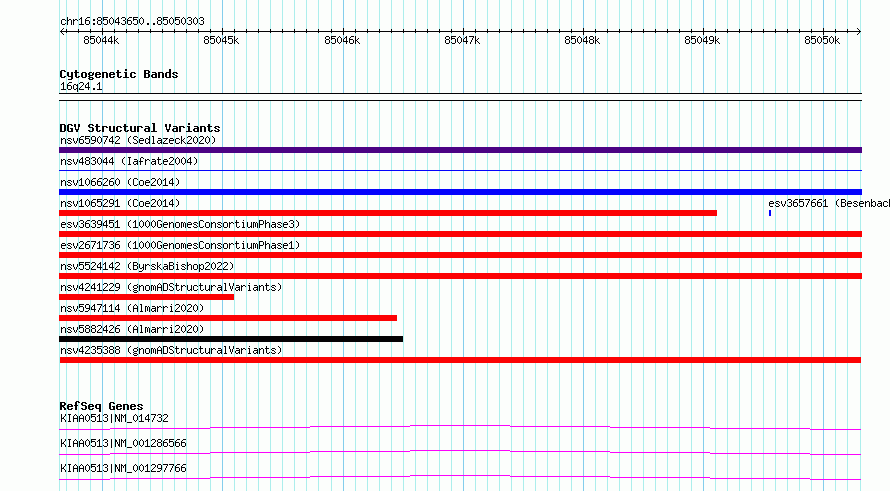Select the red nsv5947114 variant bar
This screenshot has height=491, width=890.
228,318
